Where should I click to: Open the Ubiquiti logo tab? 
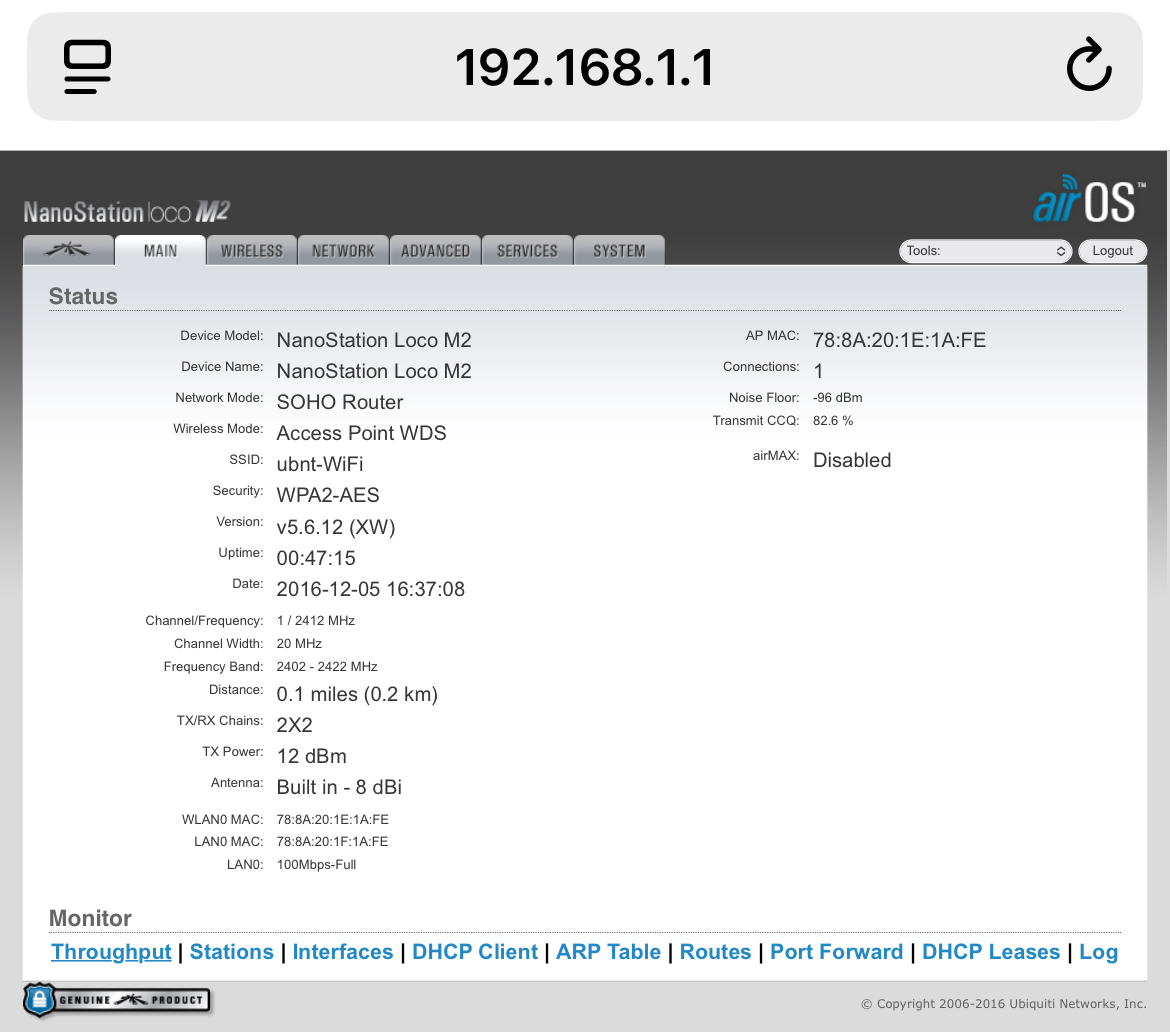point(69,251)
